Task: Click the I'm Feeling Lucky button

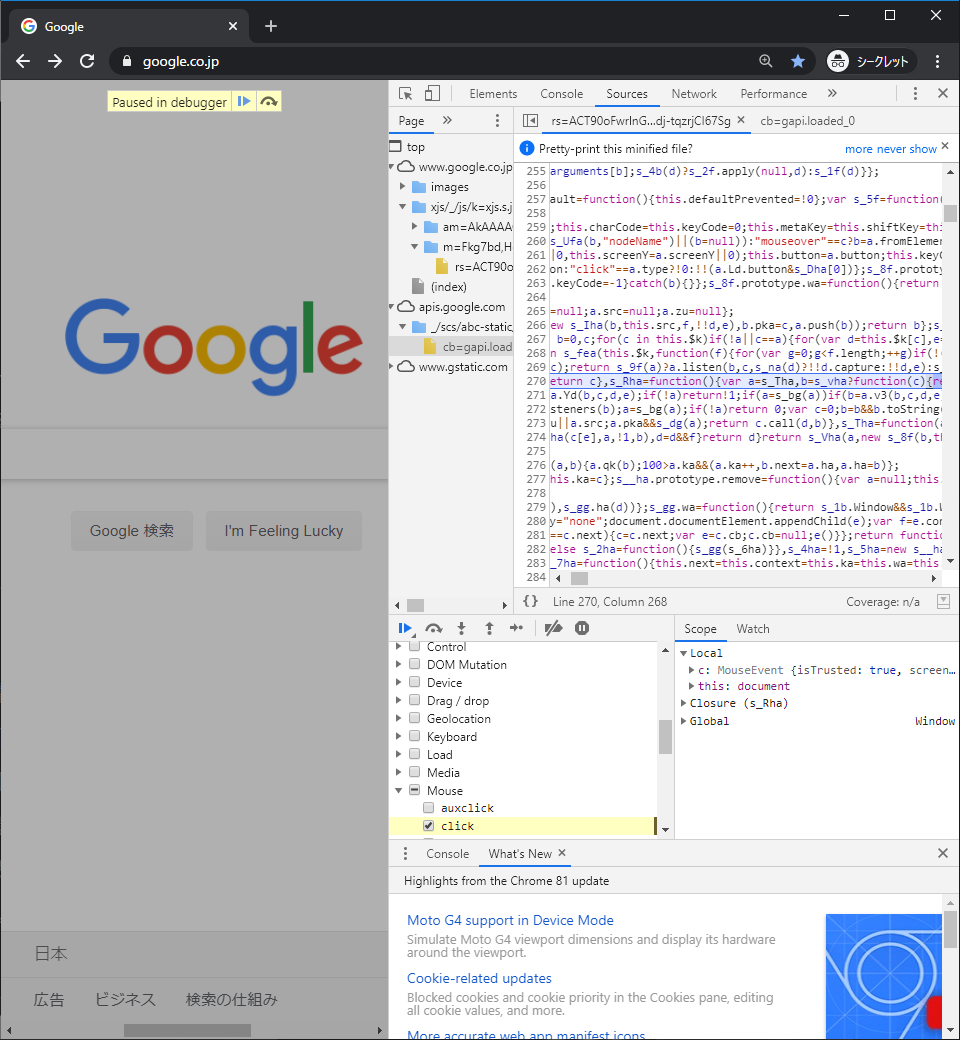Action: [x=283, y=531]
